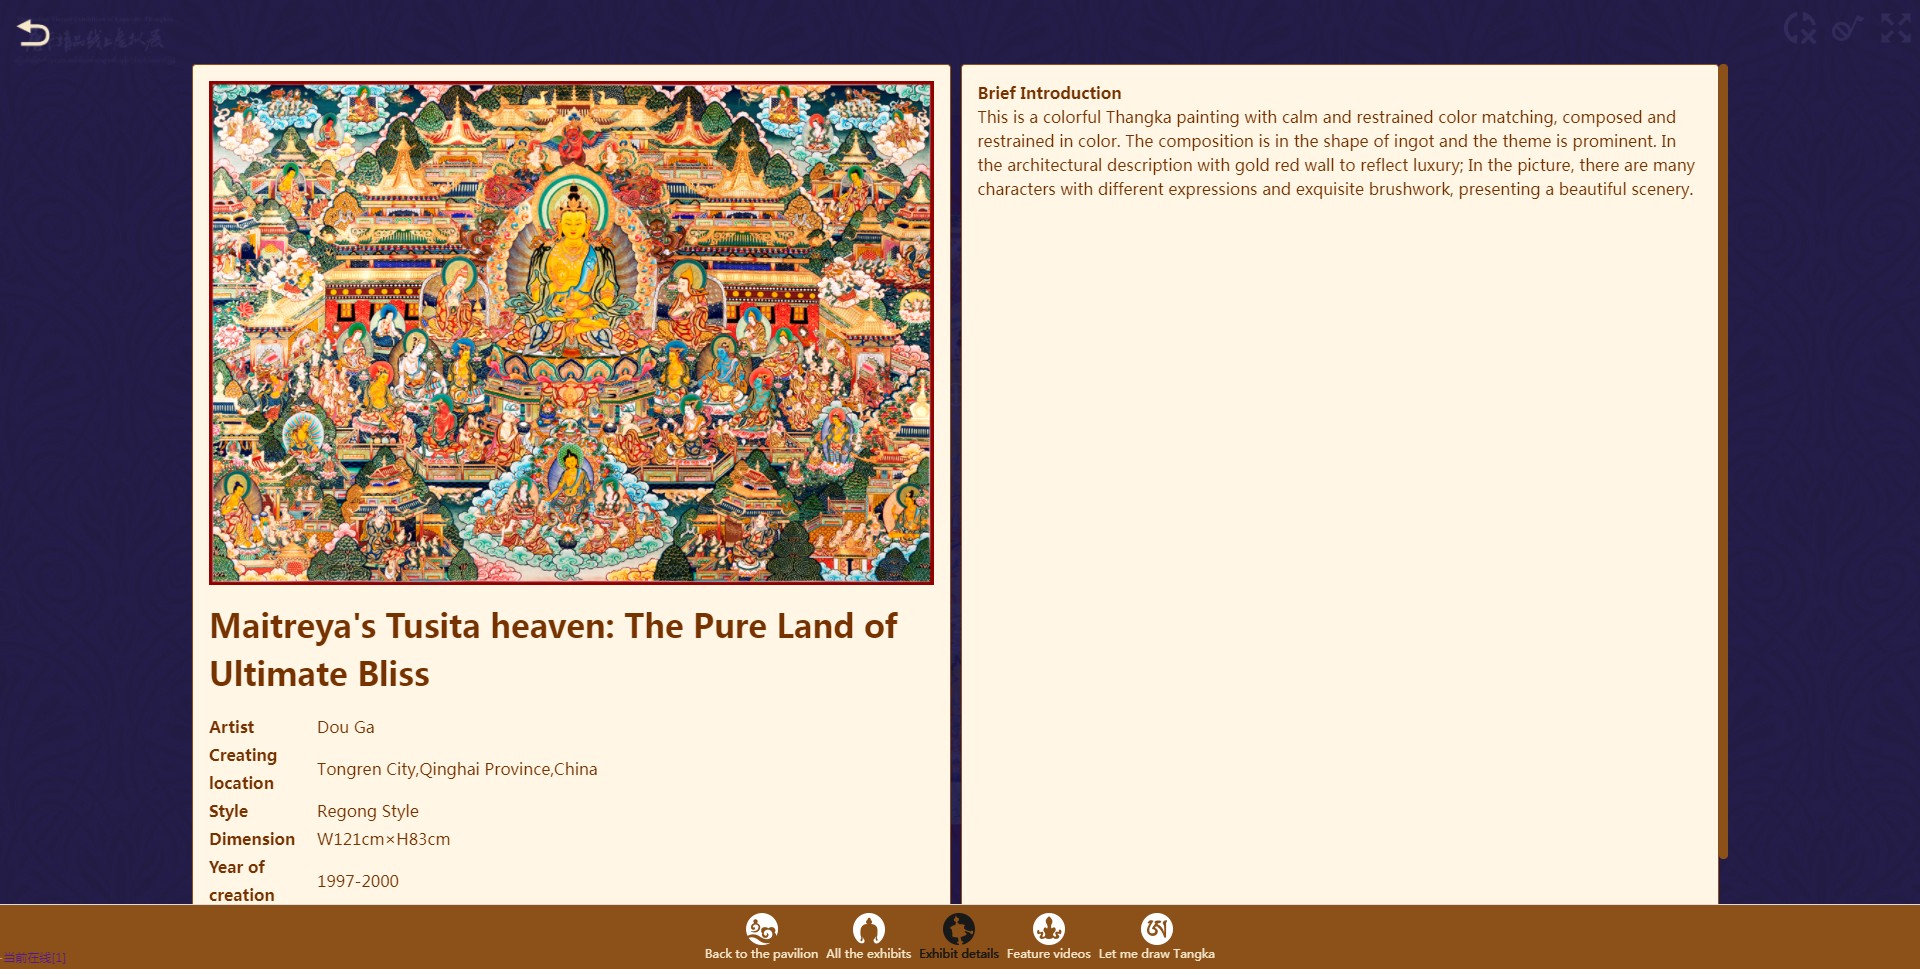Click the Year of creation label

(242, 881)
